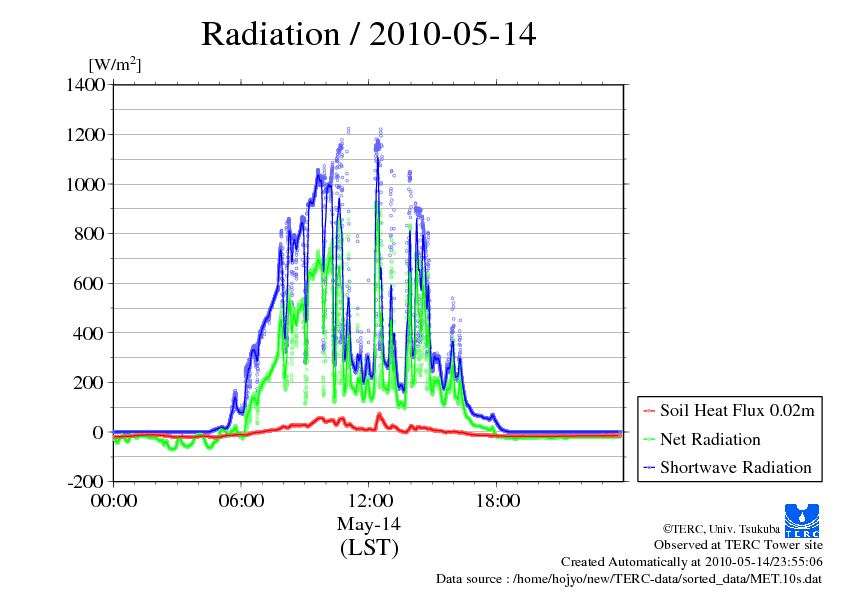Click the "(LST)" time zone label

click(x=369, y=548)
